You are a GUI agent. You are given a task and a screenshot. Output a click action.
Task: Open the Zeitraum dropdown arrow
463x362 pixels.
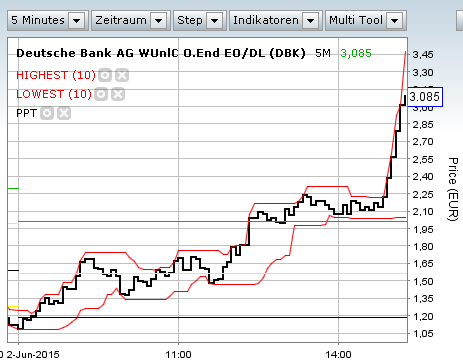click(x=159, y=21)
